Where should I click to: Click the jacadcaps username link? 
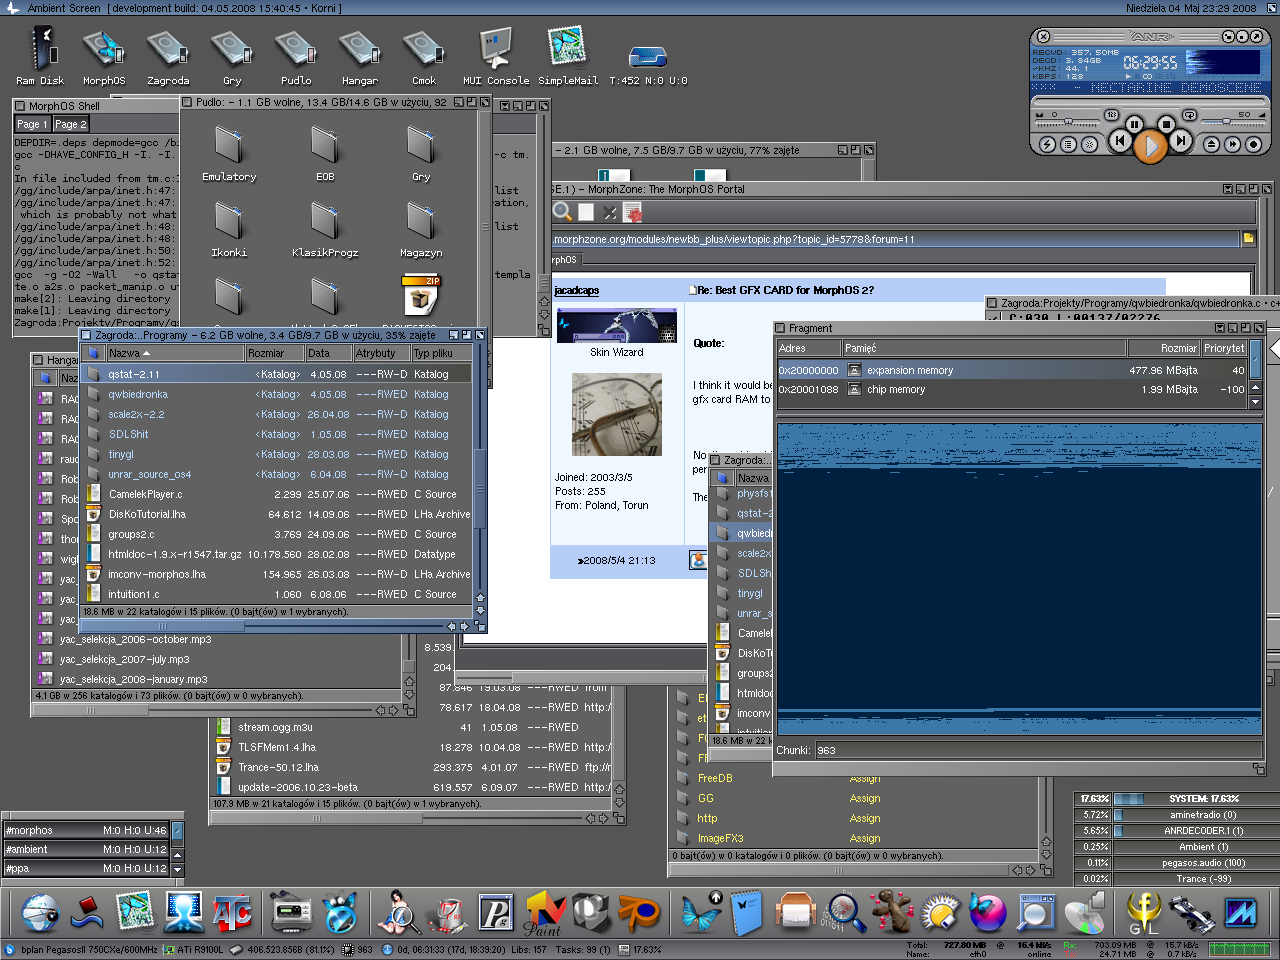click(577, 290)
